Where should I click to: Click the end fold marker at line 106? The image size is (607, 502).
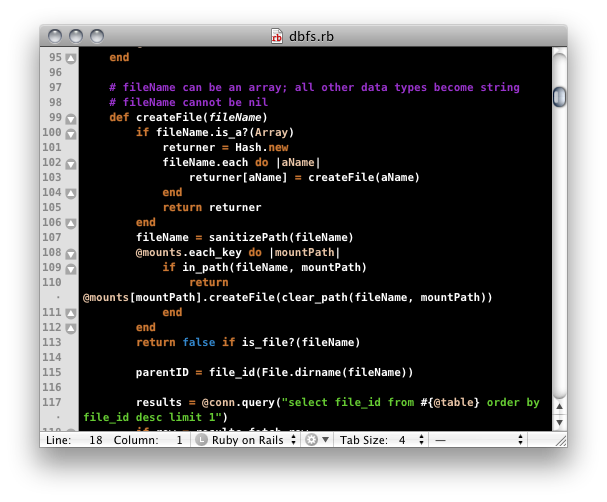coord(70,223)
